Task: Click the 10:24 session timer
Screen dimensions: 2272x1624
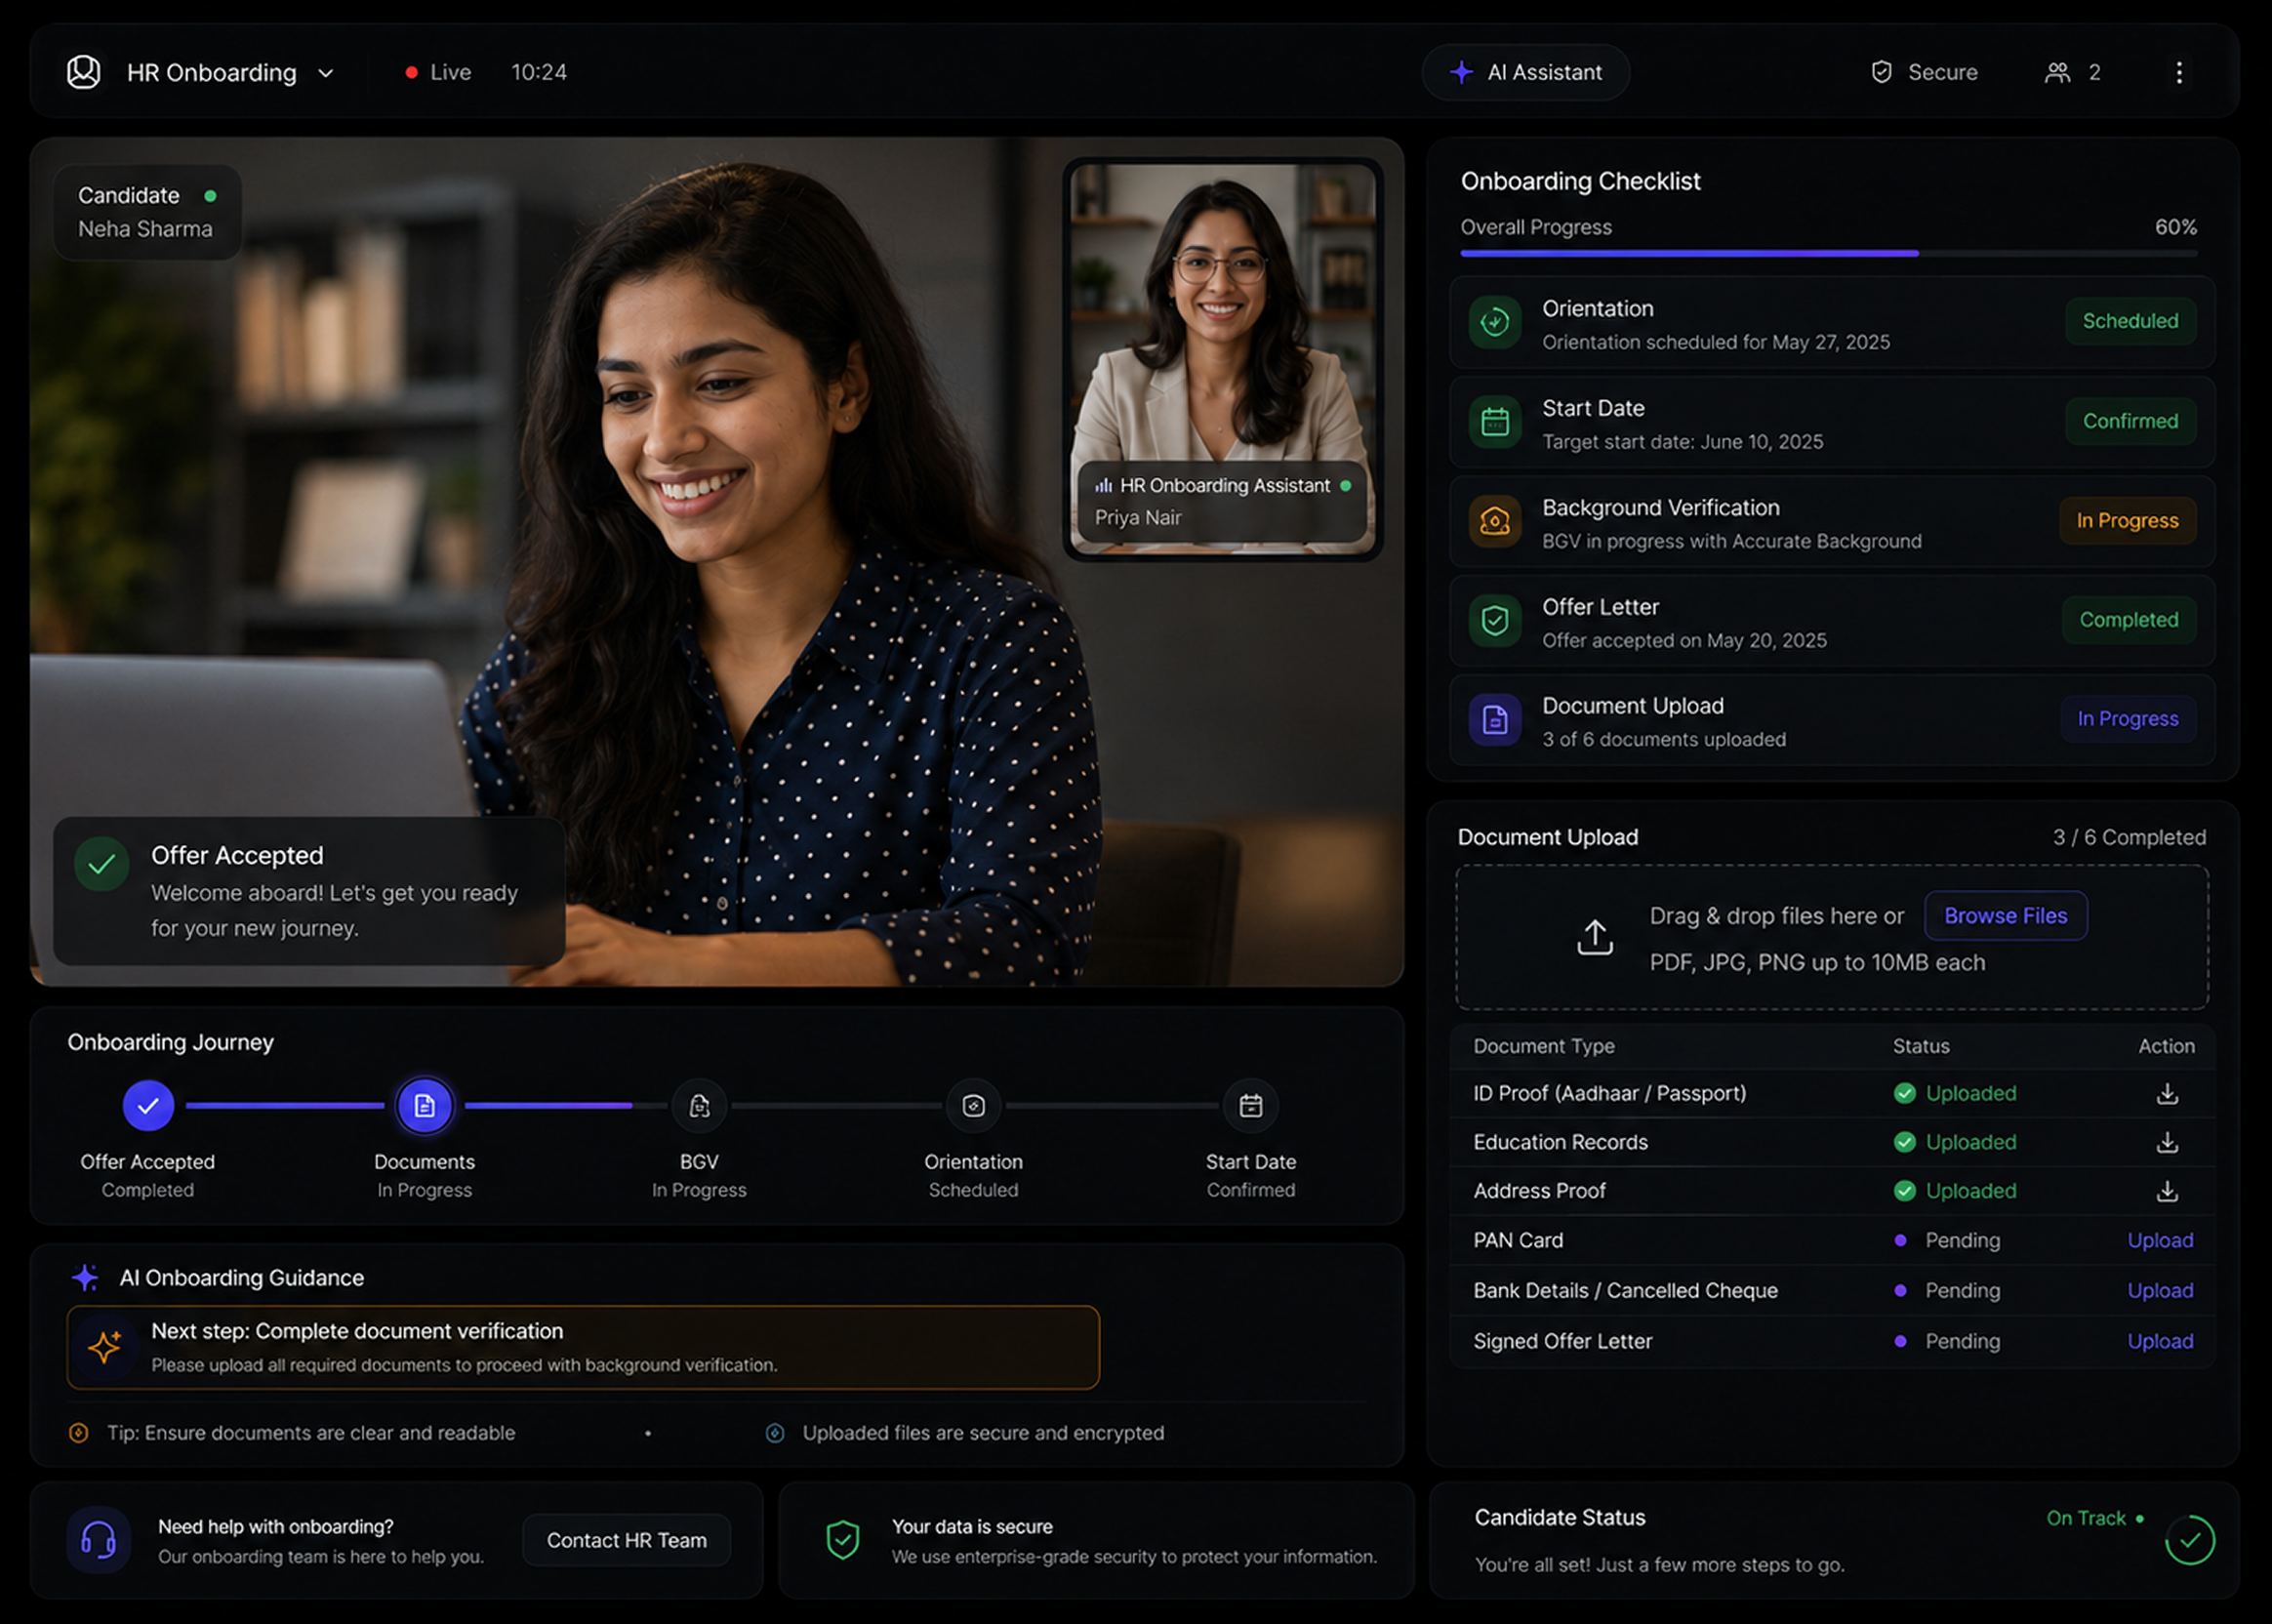Action: click(x=539, y=72)
